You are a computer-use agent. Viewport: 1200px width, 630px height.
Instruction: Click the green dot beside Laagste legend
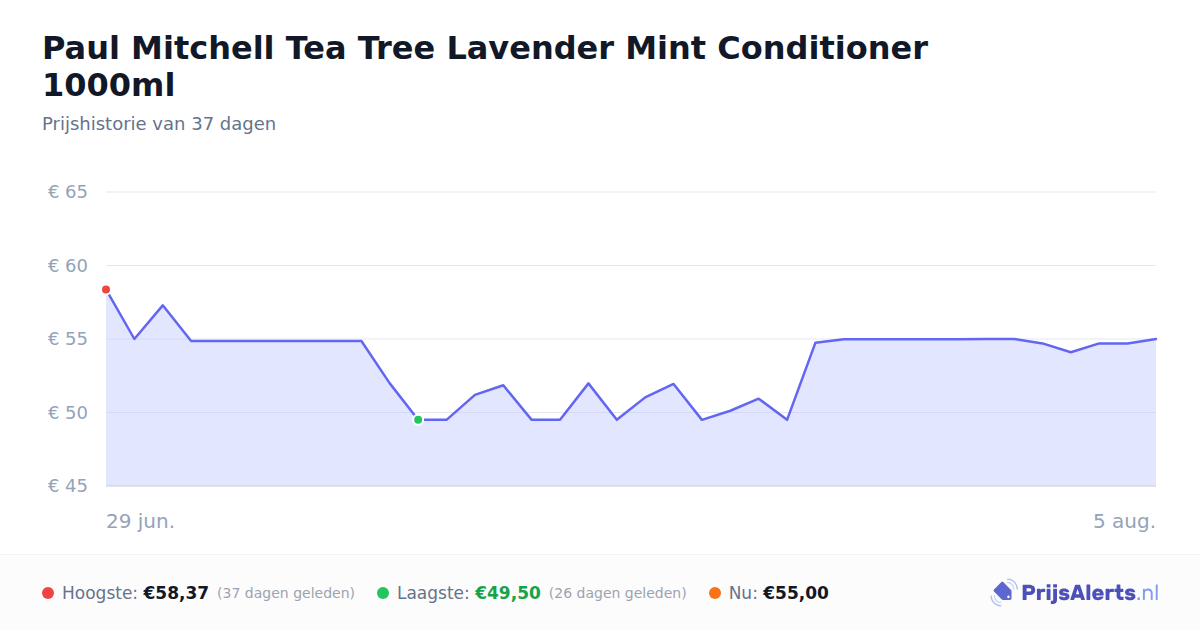[x=383, y=593]
